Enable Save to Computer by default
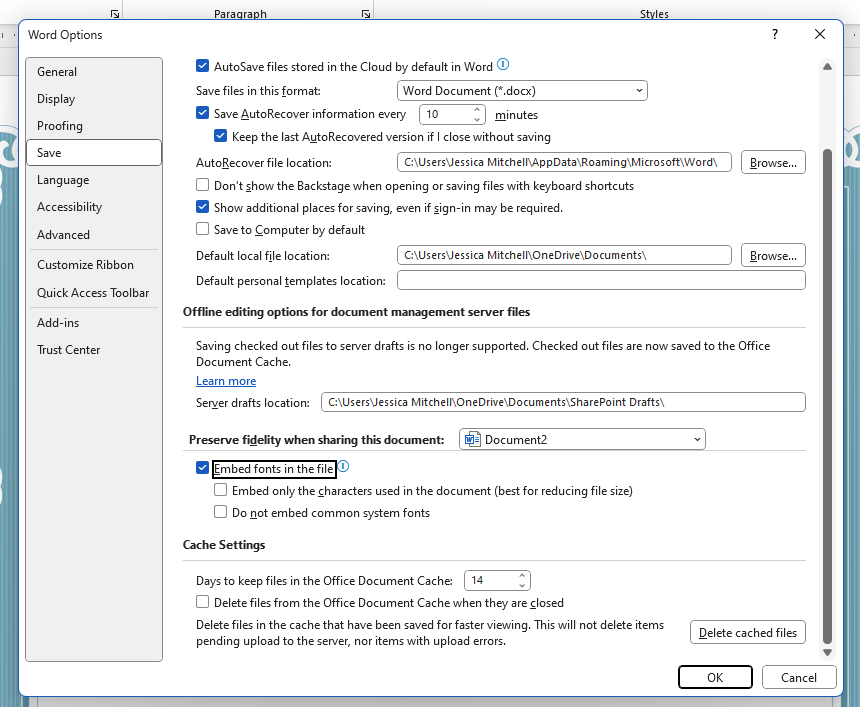The image size is (860, 707). (202, 229)
